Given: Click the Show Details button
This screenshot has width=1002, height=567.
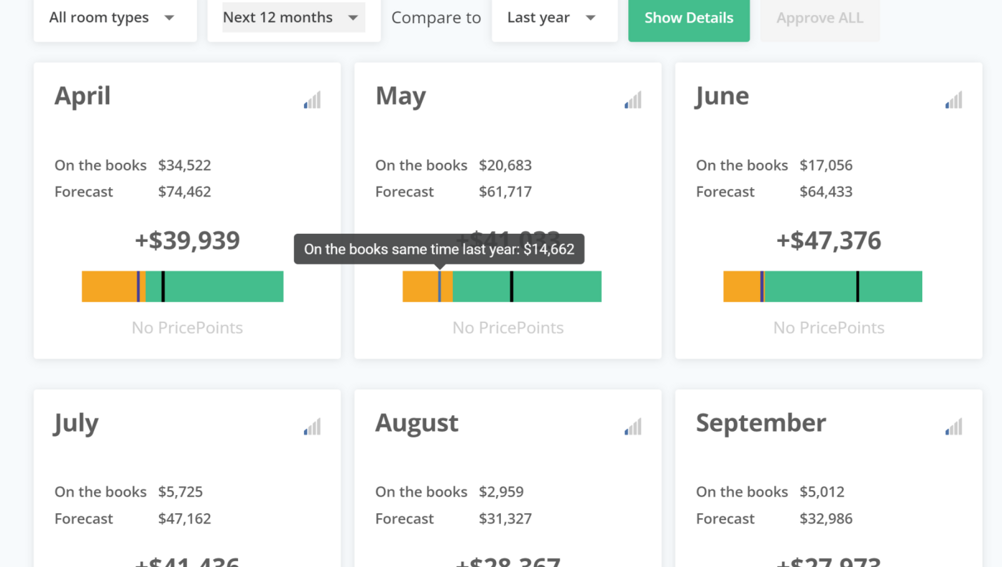Looking at the screenshot, I should (688, 18).
